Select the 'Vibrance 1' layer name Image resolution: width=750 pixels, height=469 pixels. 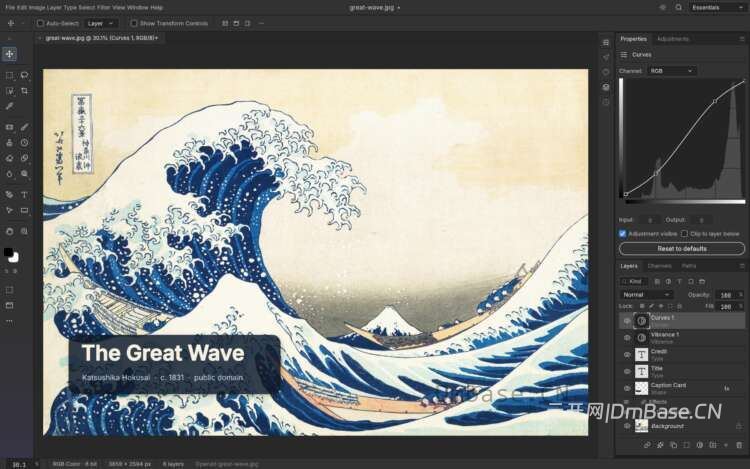click(665, 335)
